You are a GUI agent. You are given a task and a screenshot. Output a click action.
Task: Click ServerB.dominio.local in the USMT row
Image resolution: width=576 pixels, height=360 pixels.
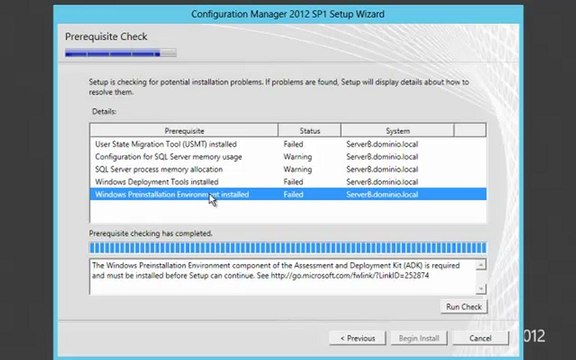click(382, 144)
